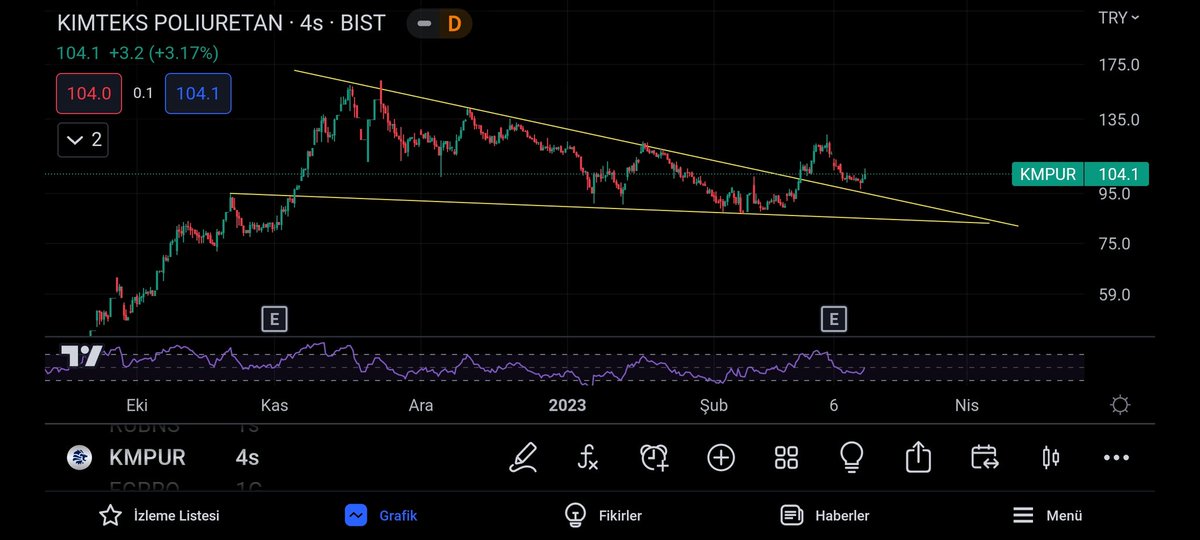This screenshot has height=540, width=1200.
Task: Tap the right earnings E marker
Action: [x=833, y=319]
